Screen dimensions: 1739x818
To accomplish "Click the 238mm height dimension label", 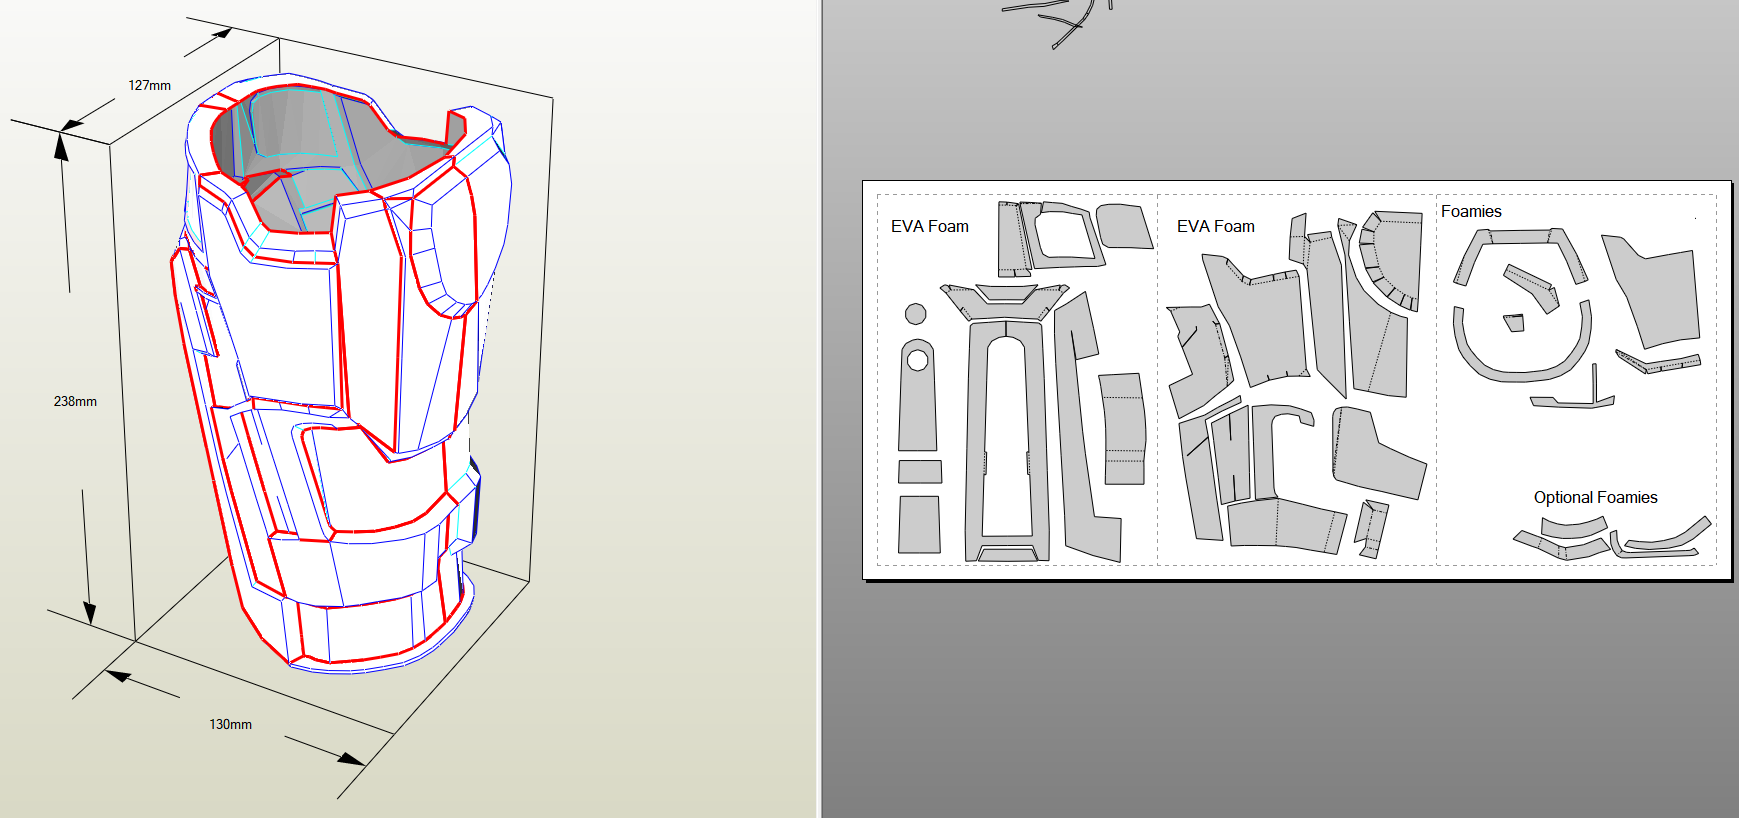I will pyautogui.click(x=75, y=401).
